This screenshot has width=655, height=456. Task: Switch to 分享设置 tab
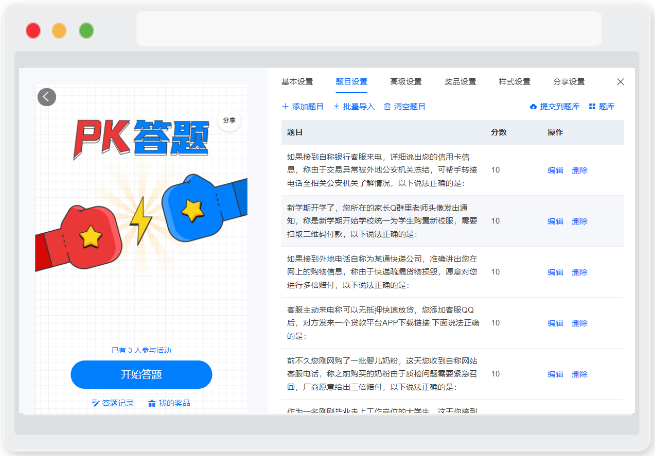tap(569, 81)
